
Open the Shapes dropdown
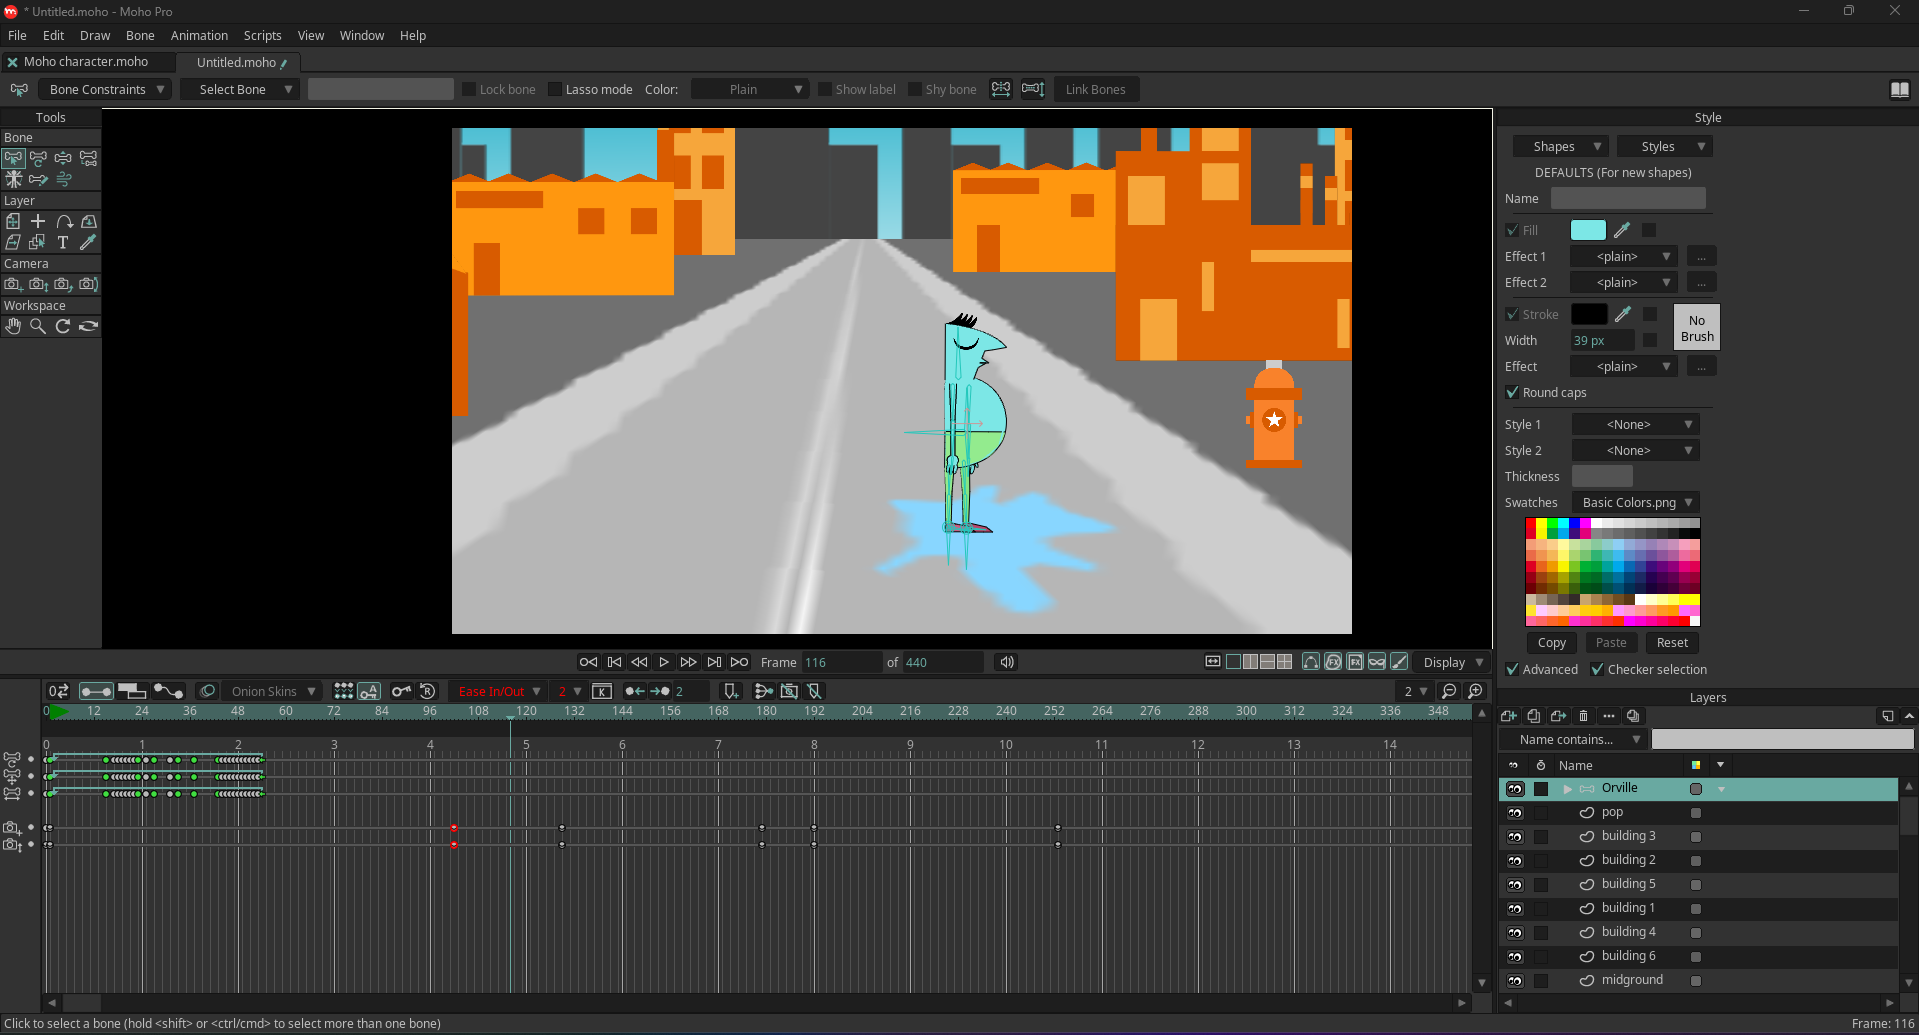coord(1561,146)
